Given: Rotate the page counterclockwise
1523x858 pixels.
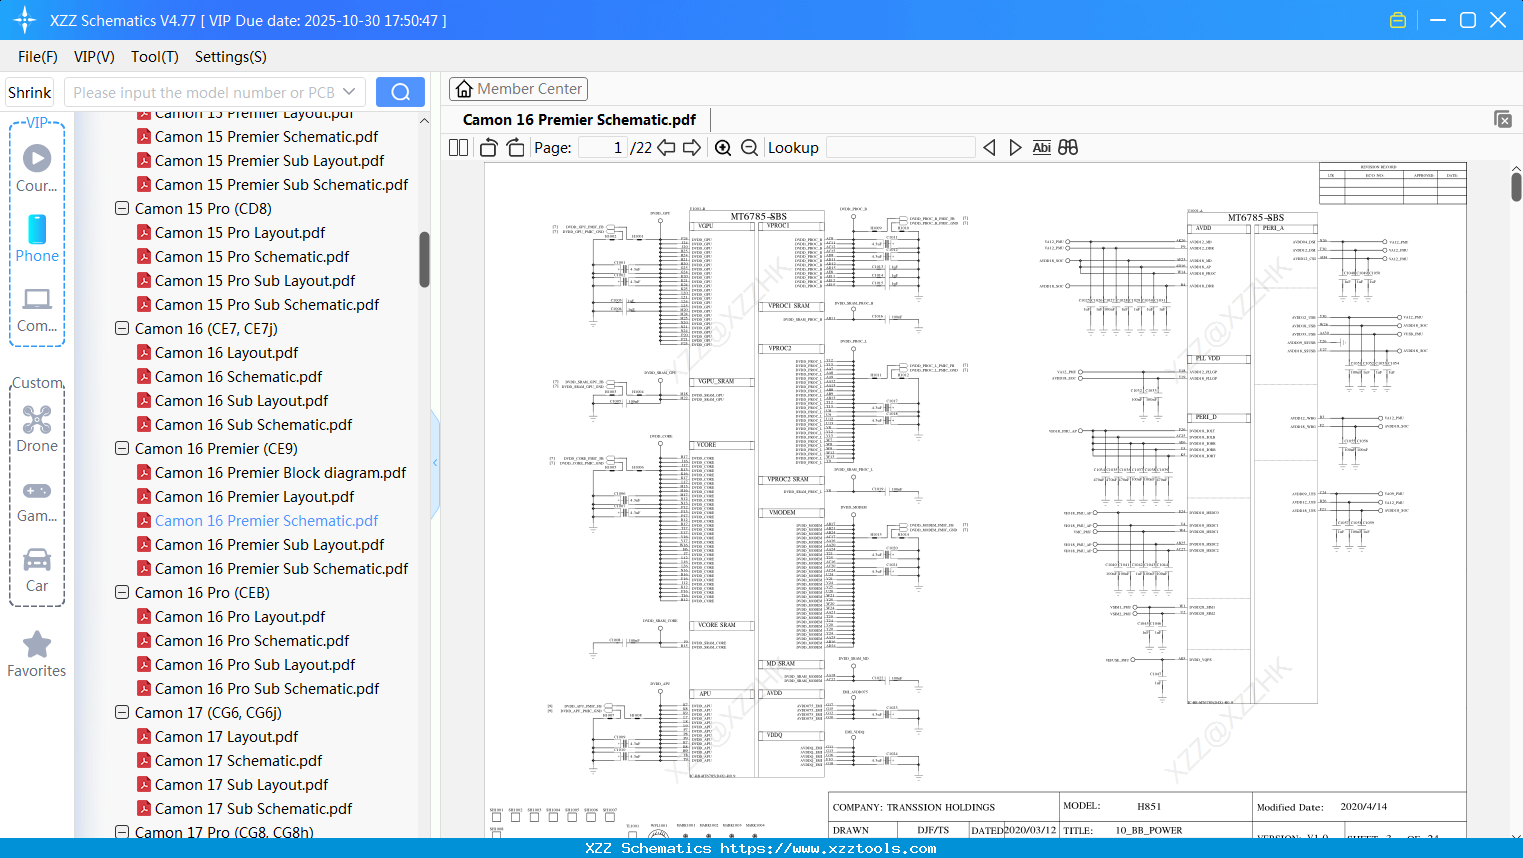Looking at the screenshot, I should click(x=489, y=147).
